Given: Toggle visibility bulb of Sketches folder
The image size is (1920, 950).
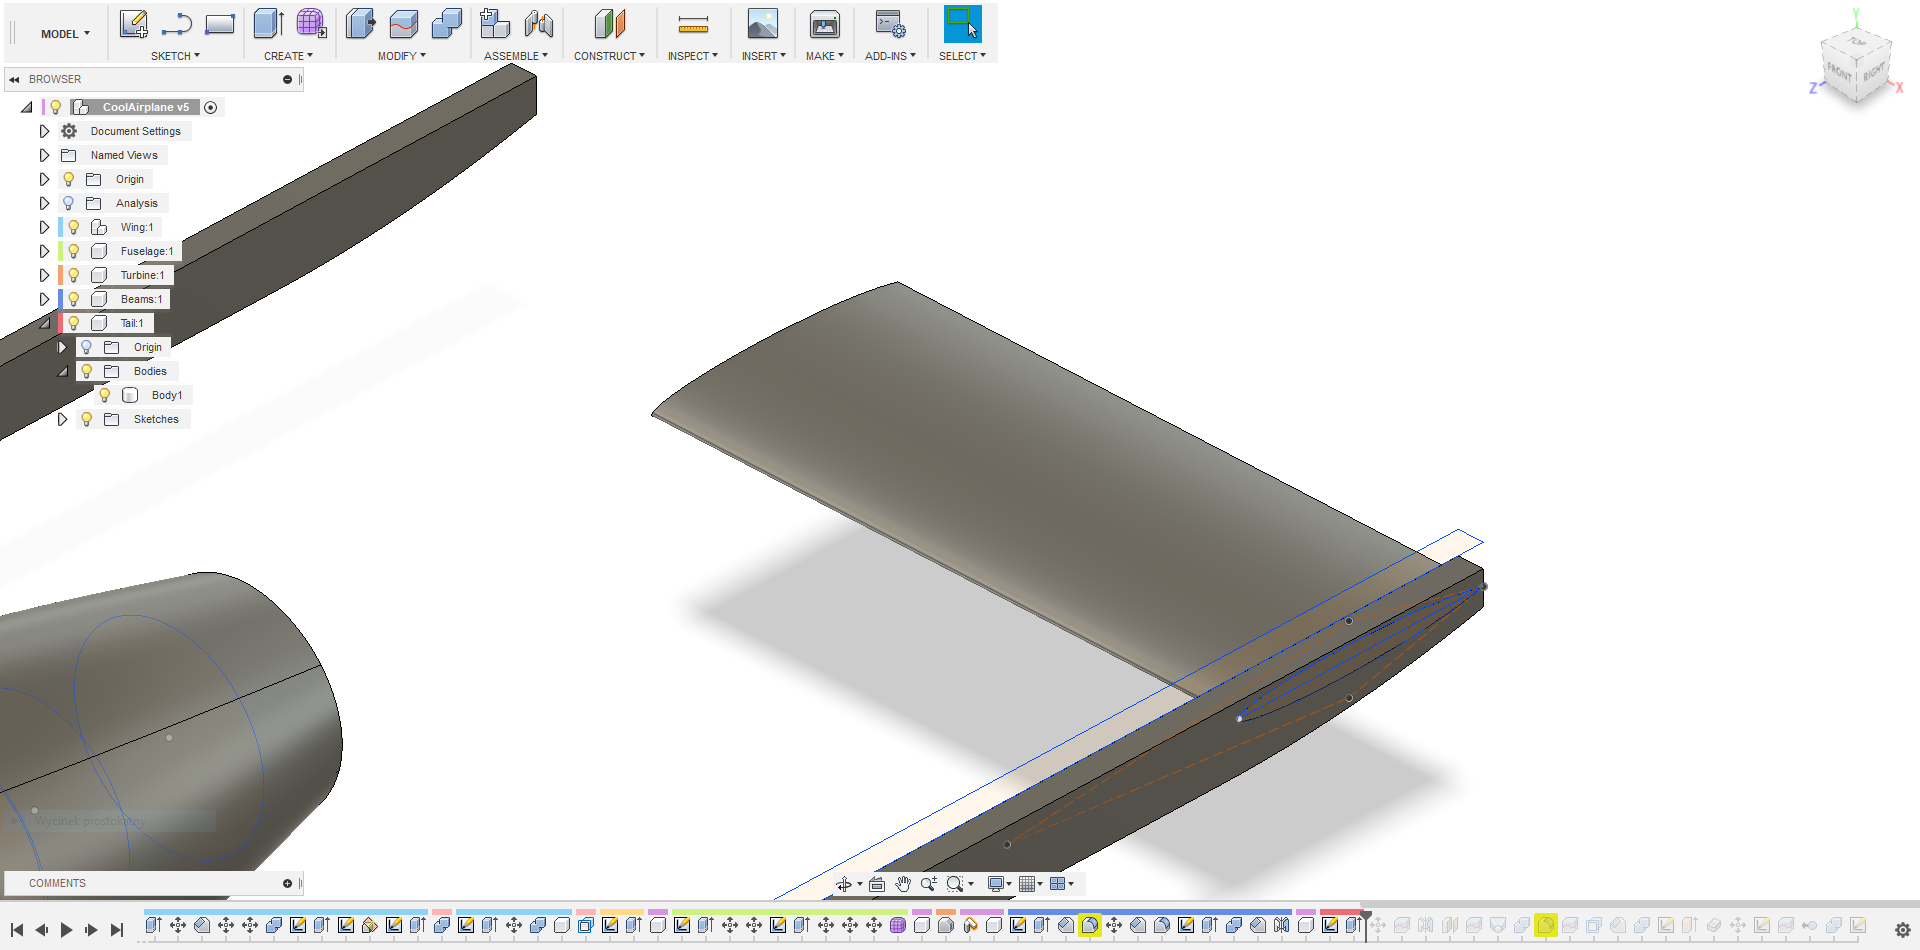Looking at the screenshot, I should (86, 419).
